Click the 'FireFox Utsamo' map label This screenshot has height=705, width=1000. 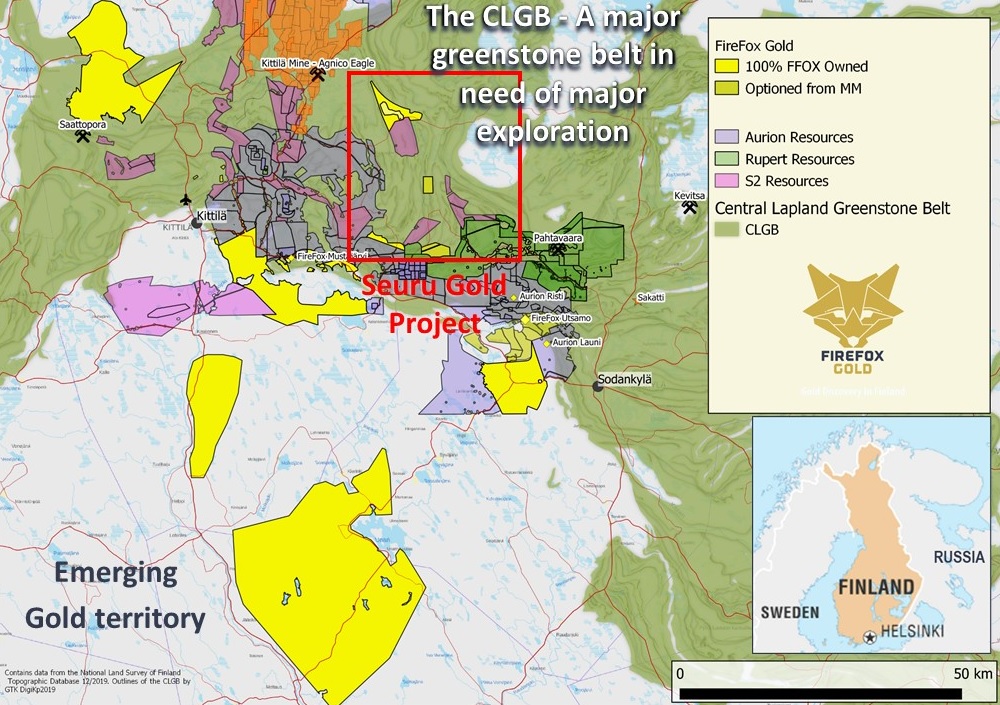click(561, 318)
